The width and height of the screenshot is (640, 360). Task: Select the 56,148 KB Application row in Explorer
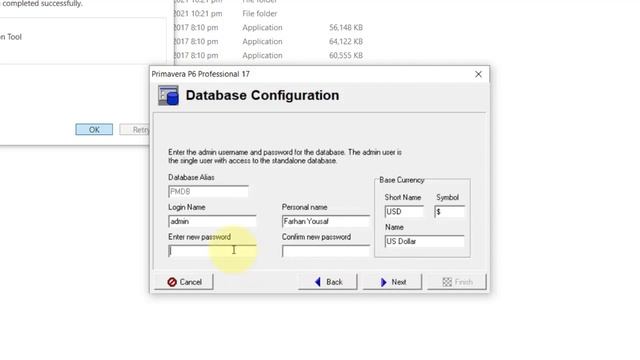[x=269, y=28]
